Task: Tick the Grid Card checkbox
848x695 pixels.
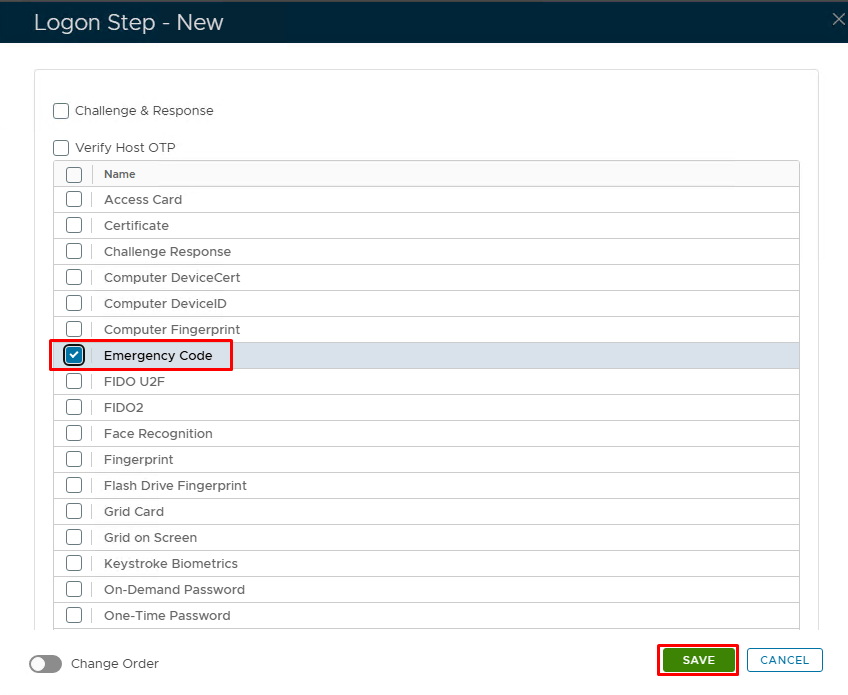Action: 74,512
